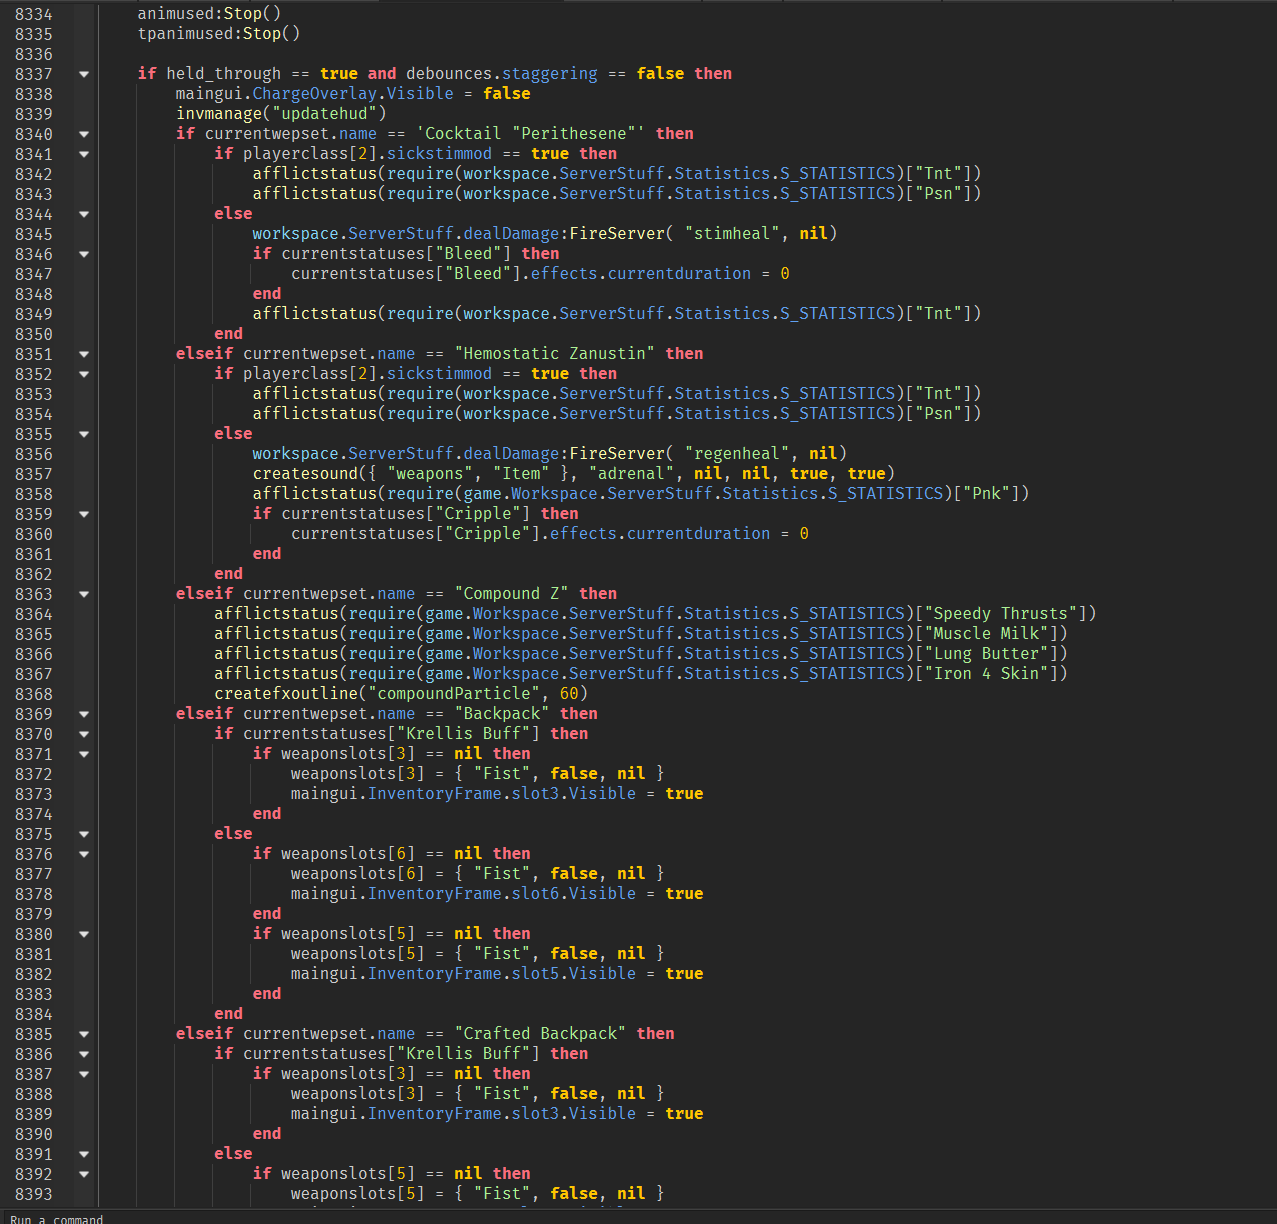
Task: Click the "adrenal" string on line 8357
Action: point(632,474)
